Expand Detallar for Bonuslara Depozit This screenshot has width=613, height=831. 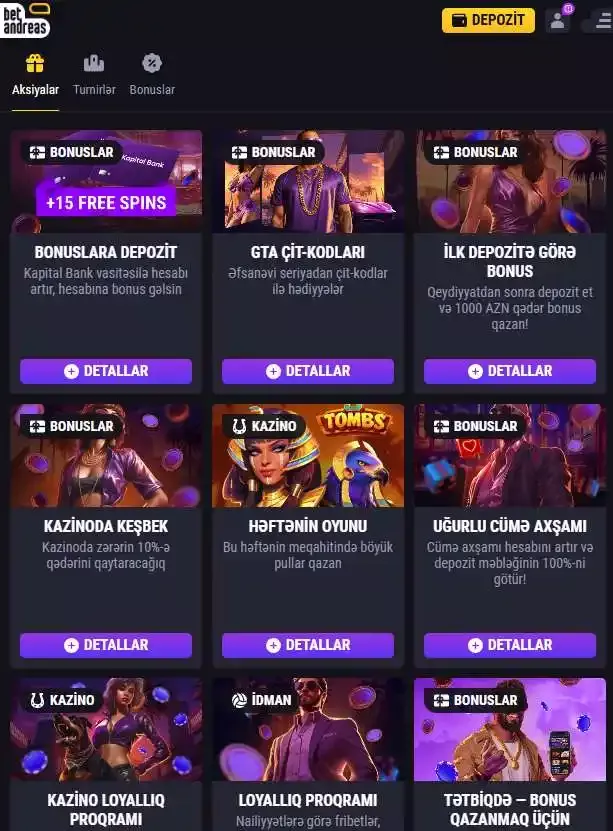pos(106,371)
